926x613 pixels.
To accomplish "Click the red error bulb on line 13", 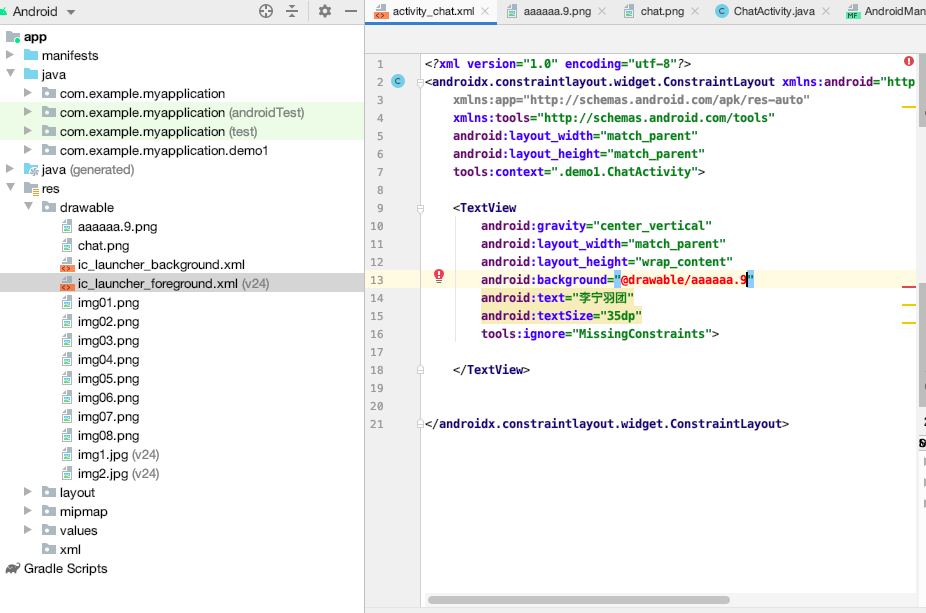I will (x=439, y=276).
